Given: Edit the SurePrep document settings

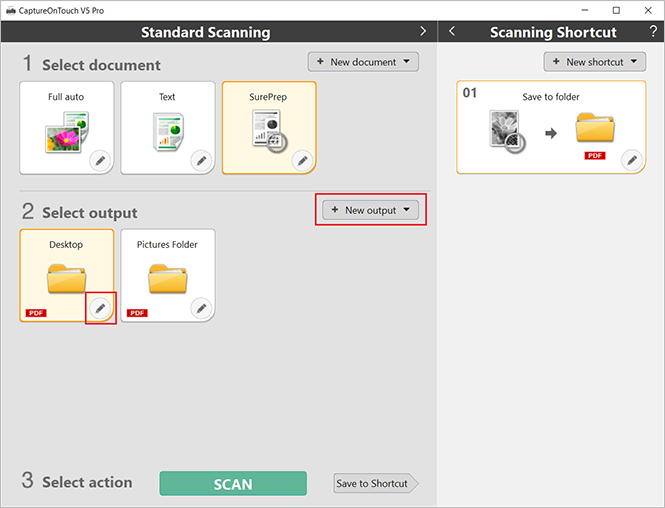Looking at the screenshot, I should [x=302, y=161].
